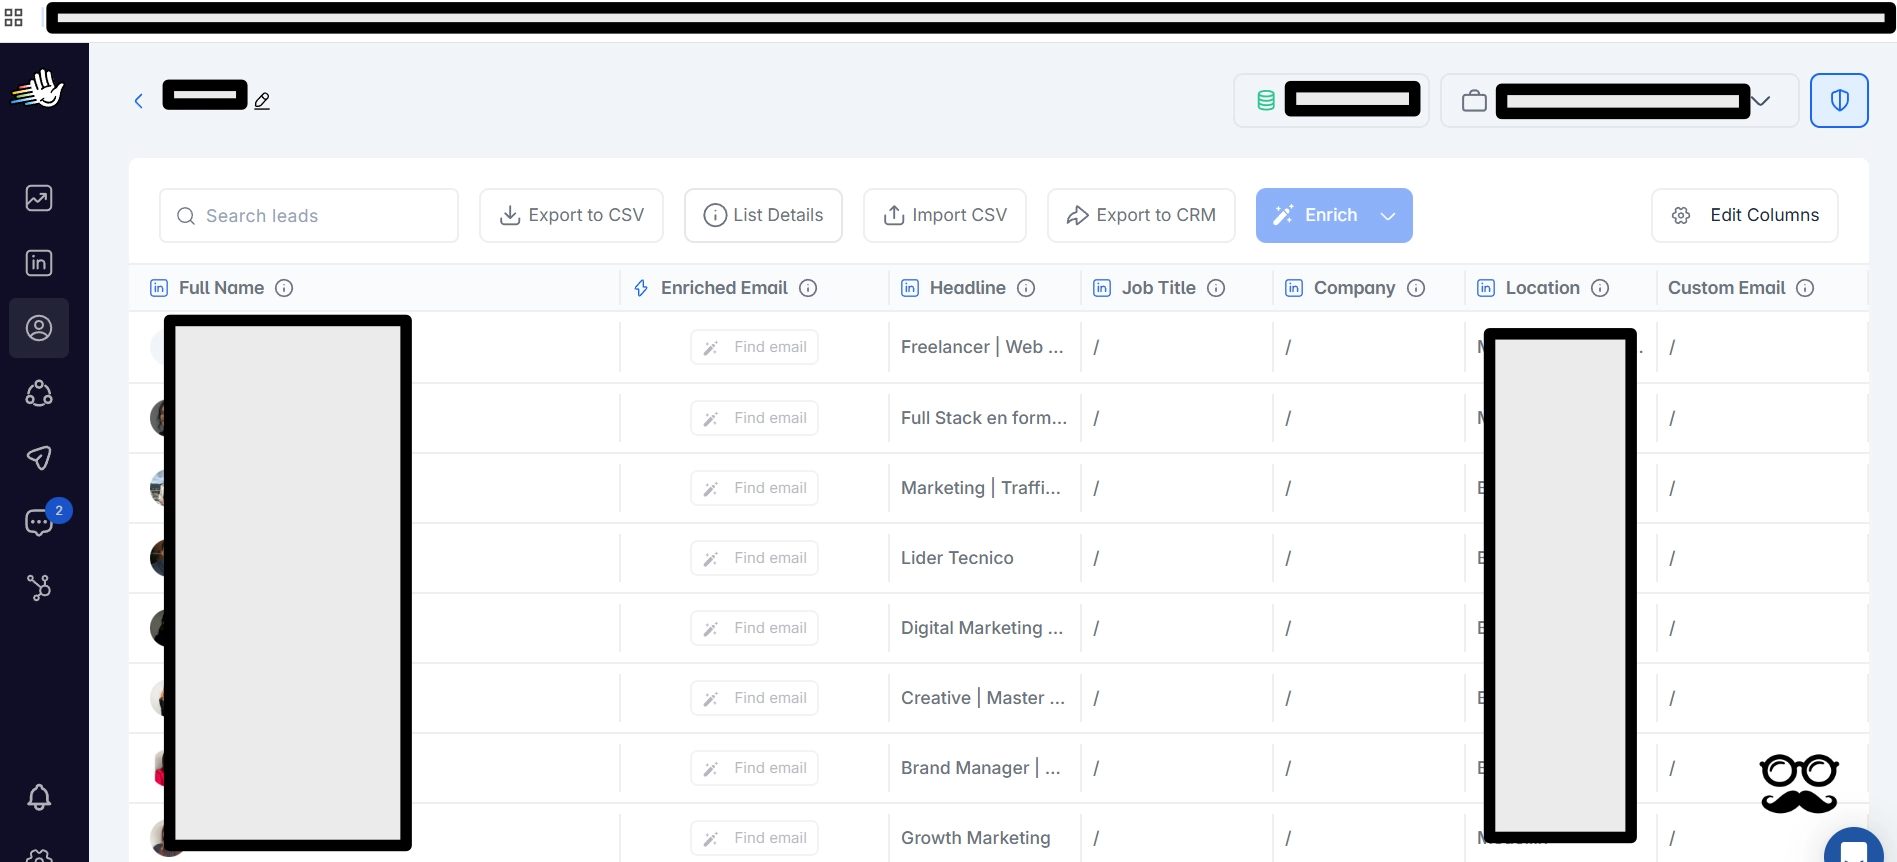Click the briefcase workspace icon
Image resolution: width=1897 pixels, height=862 pixels.
click(x=1474, y=101)
